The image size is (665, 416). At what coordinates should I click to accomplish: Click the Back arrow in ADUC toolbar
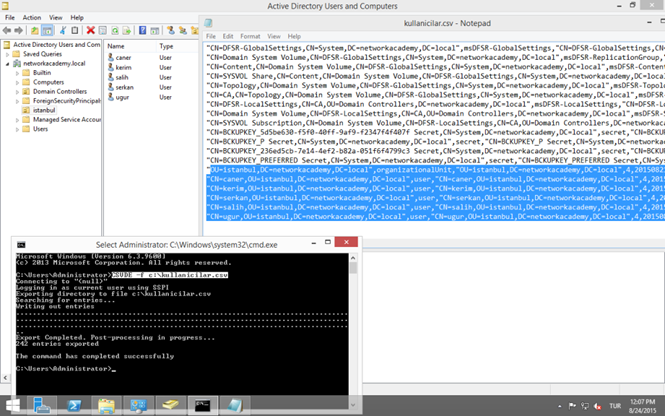pyautogui.click(x=7, y=31)
